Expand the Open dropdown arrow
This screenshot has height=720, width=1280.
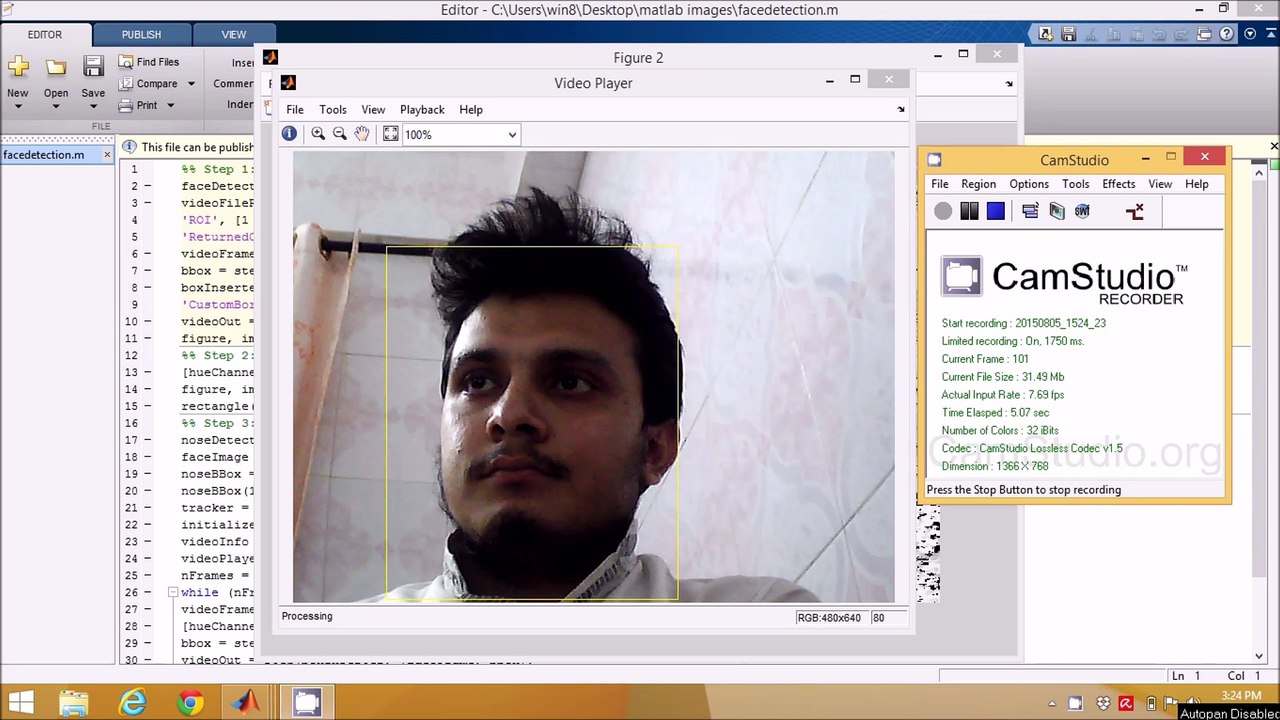56,106
